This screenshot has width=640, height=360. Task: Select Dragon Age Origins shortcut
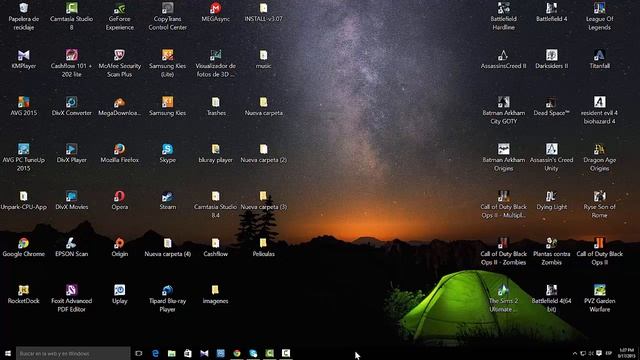(599, 157)
